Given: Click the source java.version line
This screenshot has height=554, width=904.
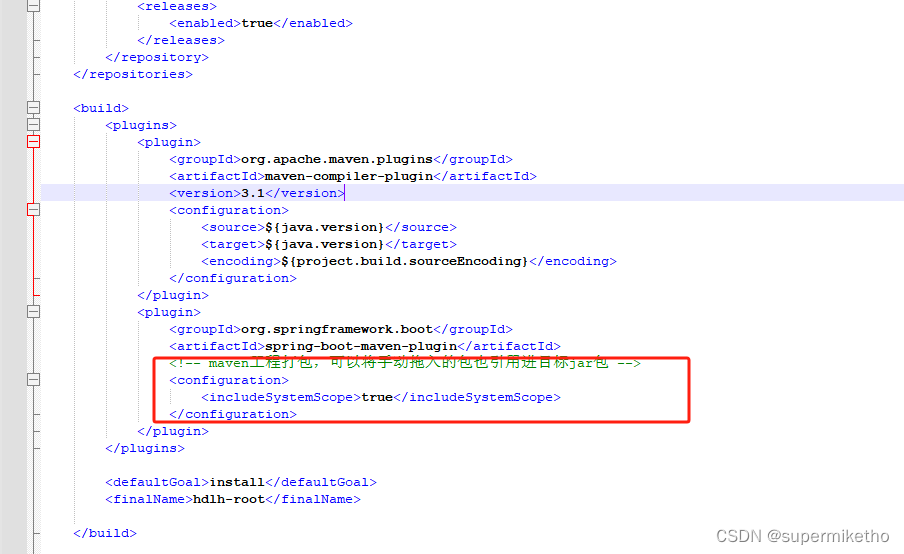Looking at the screenshot, I should click(329, 227).
